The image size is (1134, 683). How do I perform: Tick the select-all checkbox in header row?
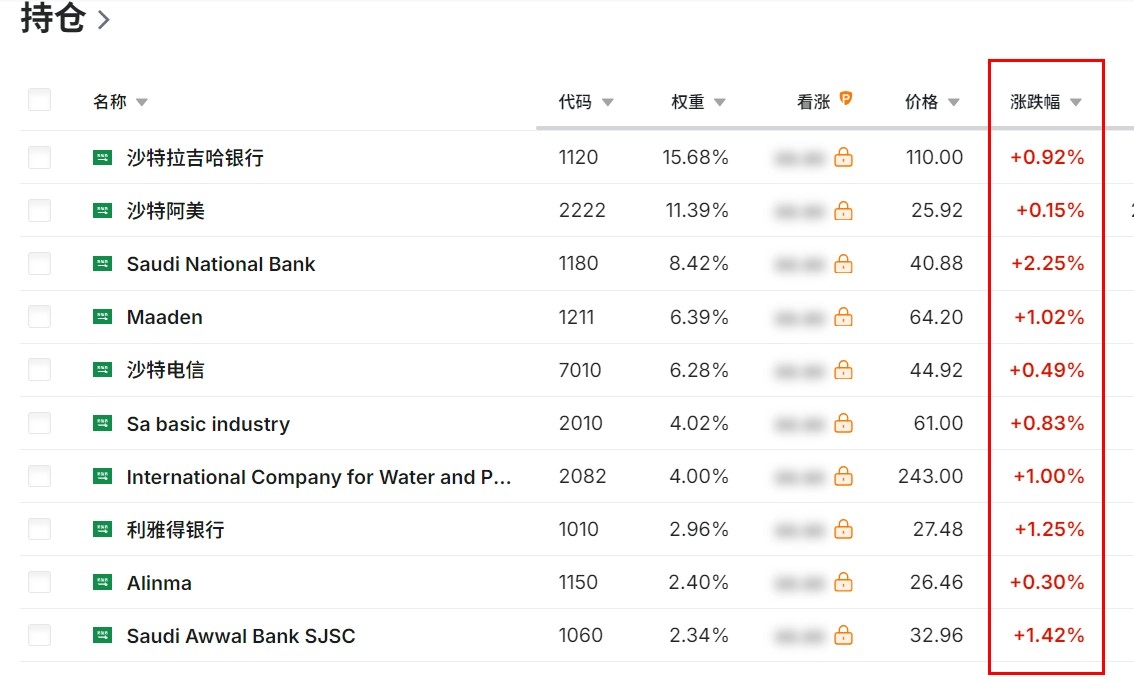pos(39,100)
